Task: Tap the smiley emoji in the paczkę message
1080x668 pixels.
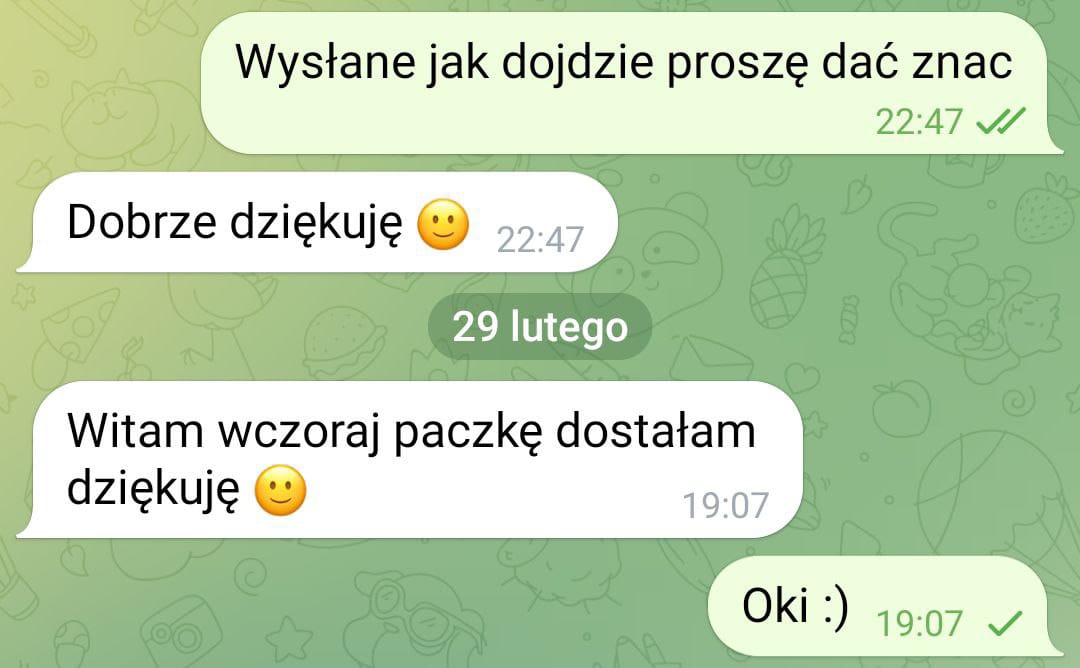Action: (280, 490)
